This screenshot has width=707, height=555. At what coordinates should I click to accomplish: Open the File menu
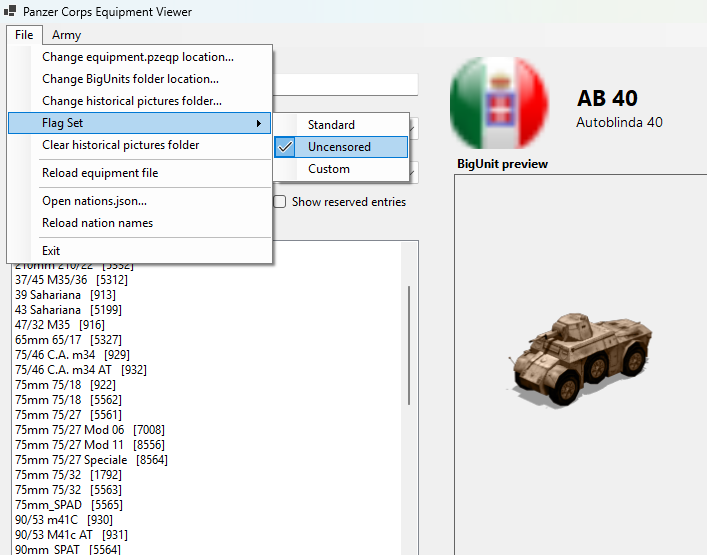pos(24,35)
